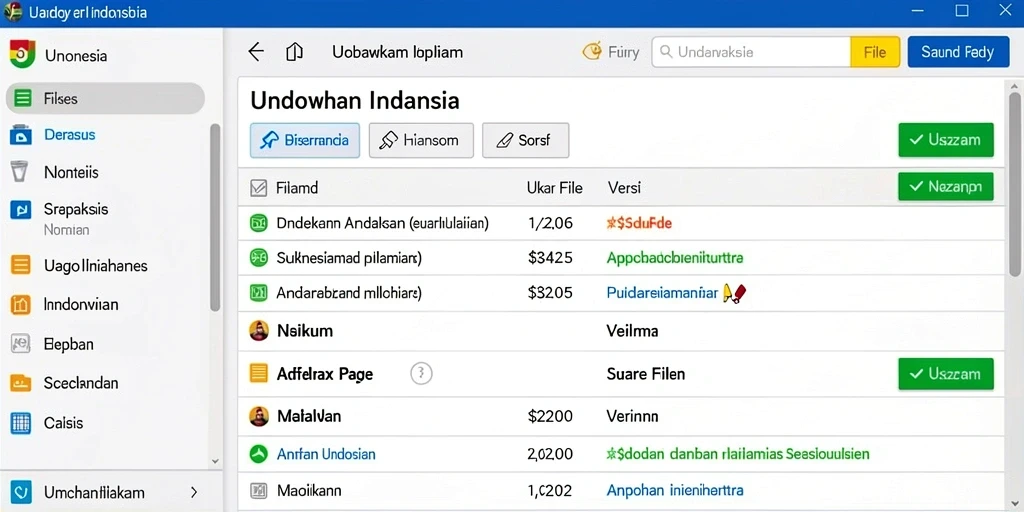This screenshot has height=512, width=1024.
Task: Click the Calsis grid icon
Action: (21, 423)
